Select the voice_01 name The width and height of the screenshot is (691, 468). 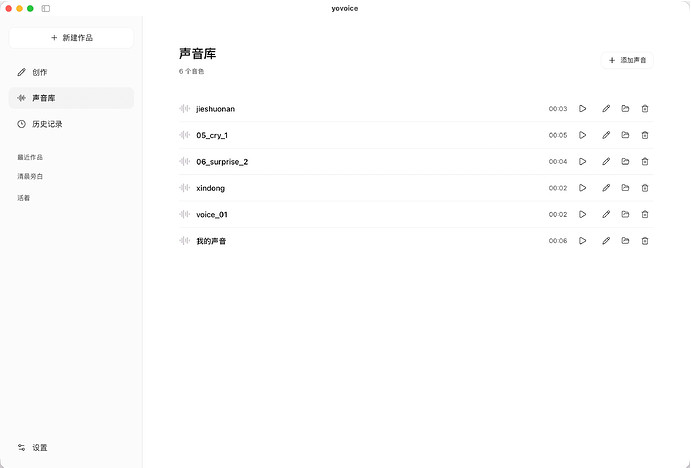point(212,215)
